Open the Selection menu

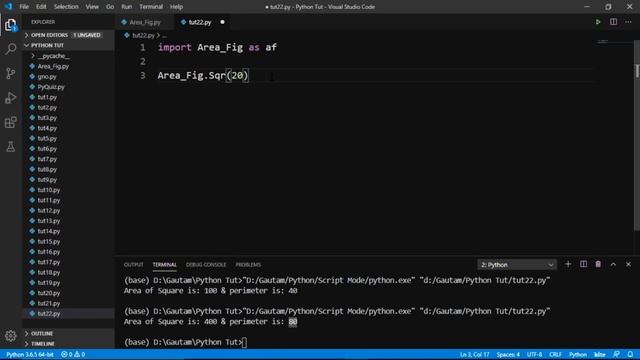[x=66, y=7]
